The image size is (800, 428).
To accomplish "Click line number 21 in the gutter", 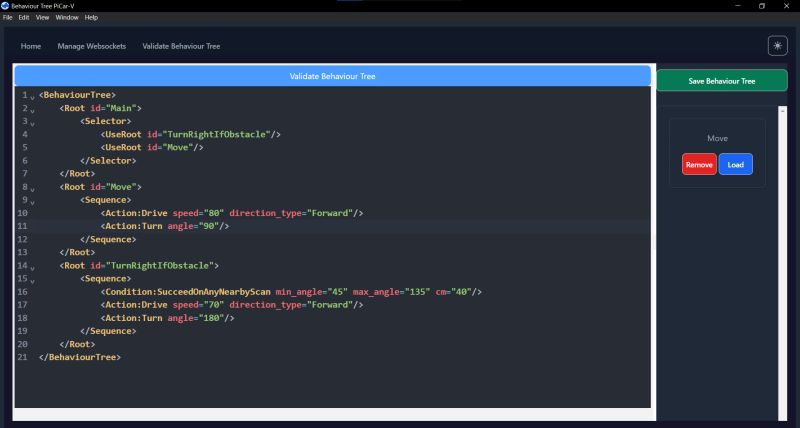I will point(22,357).
